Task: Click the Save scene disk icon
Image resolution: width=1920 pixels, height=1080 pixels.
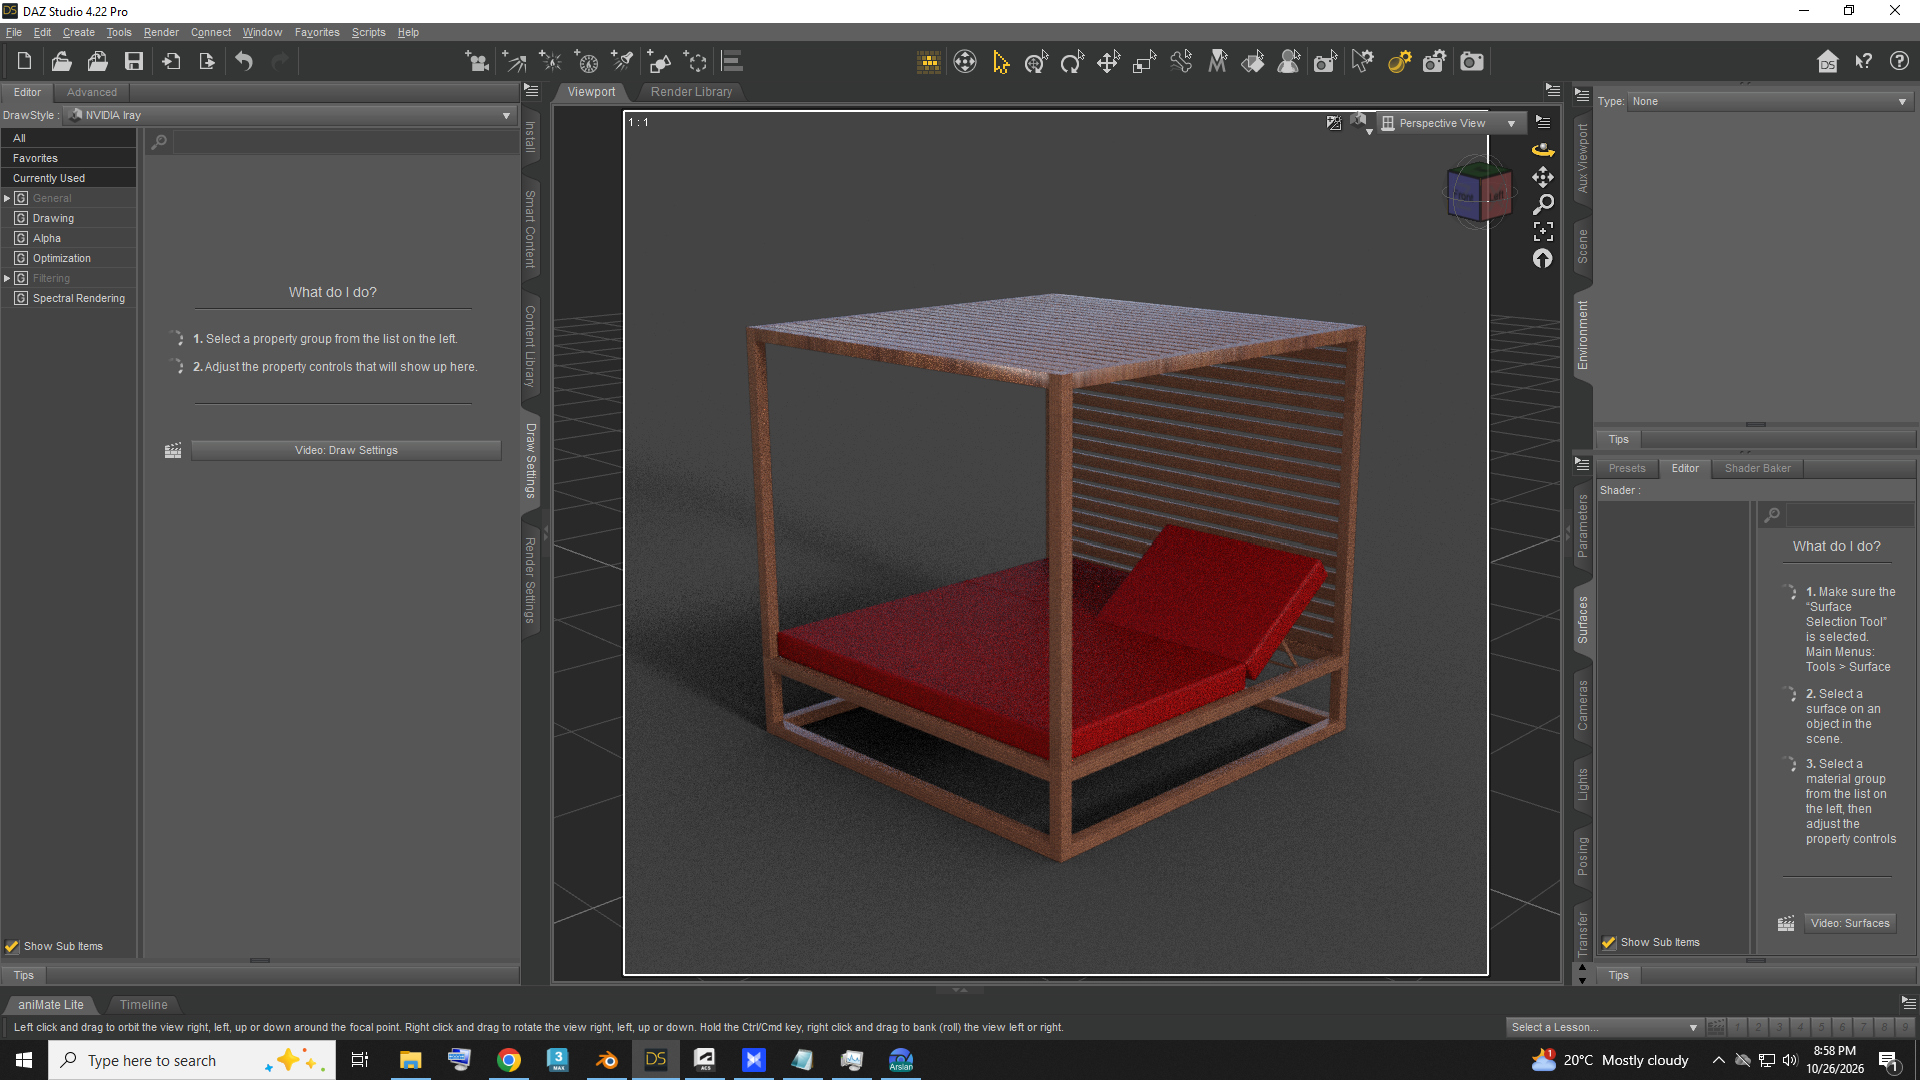Action: click(134, 62)
